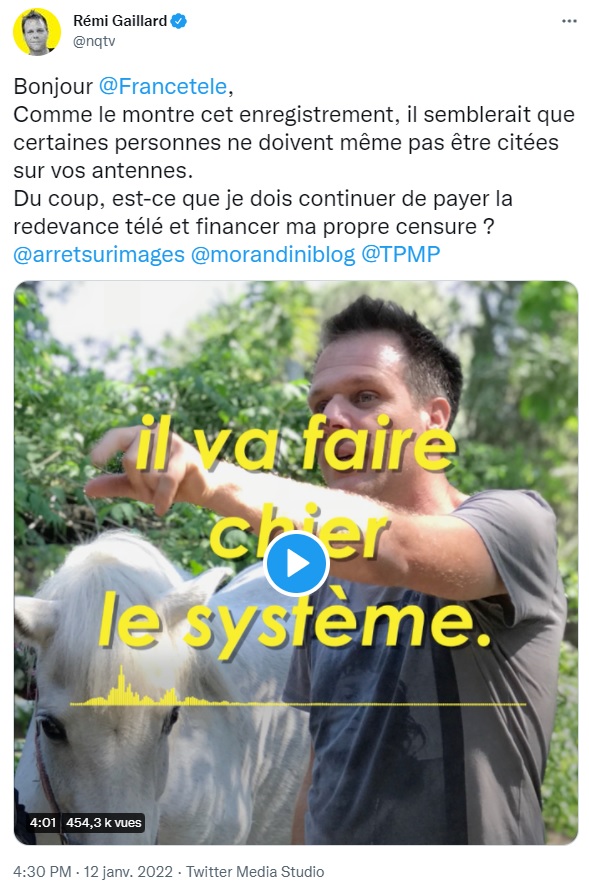Follow the @TPMP mention link
The image size is (589, 895).
[x=401, y=255]
